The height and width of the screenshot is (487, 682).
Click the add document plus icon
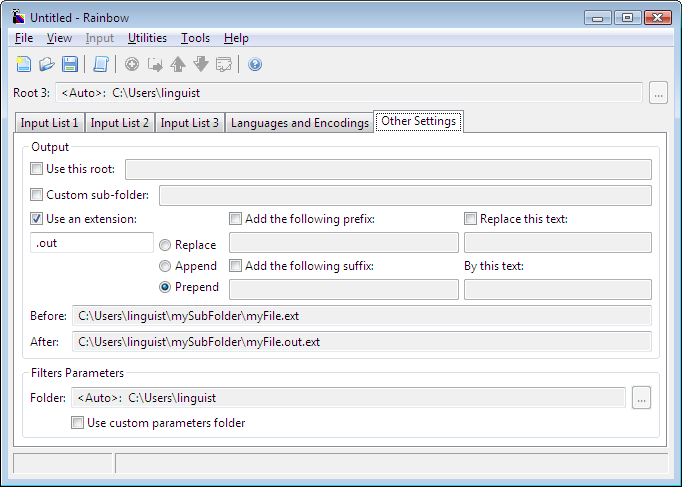coord(132,64)
